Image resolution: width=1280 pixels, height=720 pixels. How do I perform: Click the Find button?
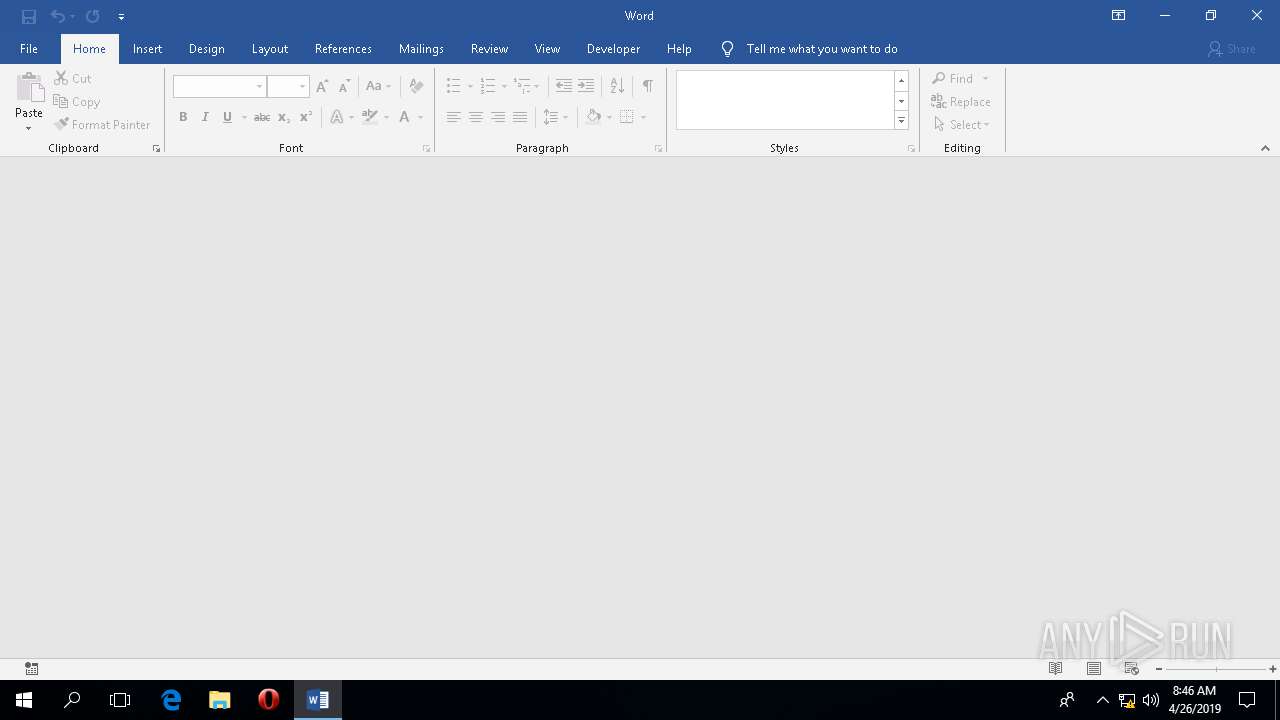click(953, 78)
